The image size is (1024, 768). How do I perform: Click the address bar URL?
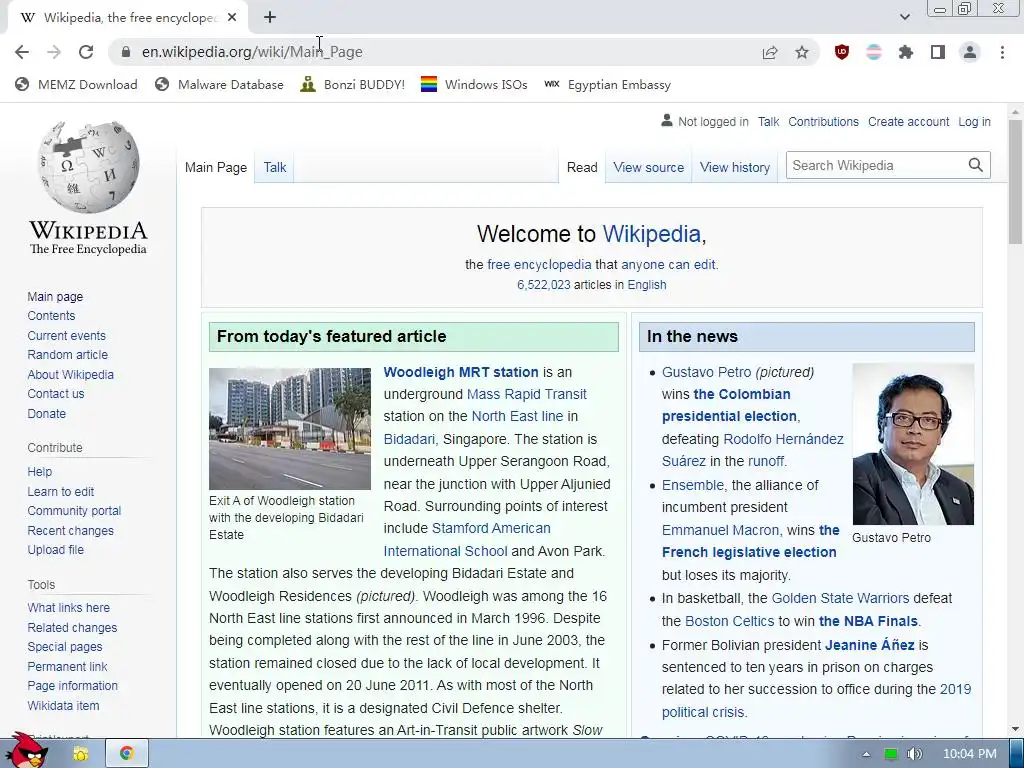[x=252, y=52]
